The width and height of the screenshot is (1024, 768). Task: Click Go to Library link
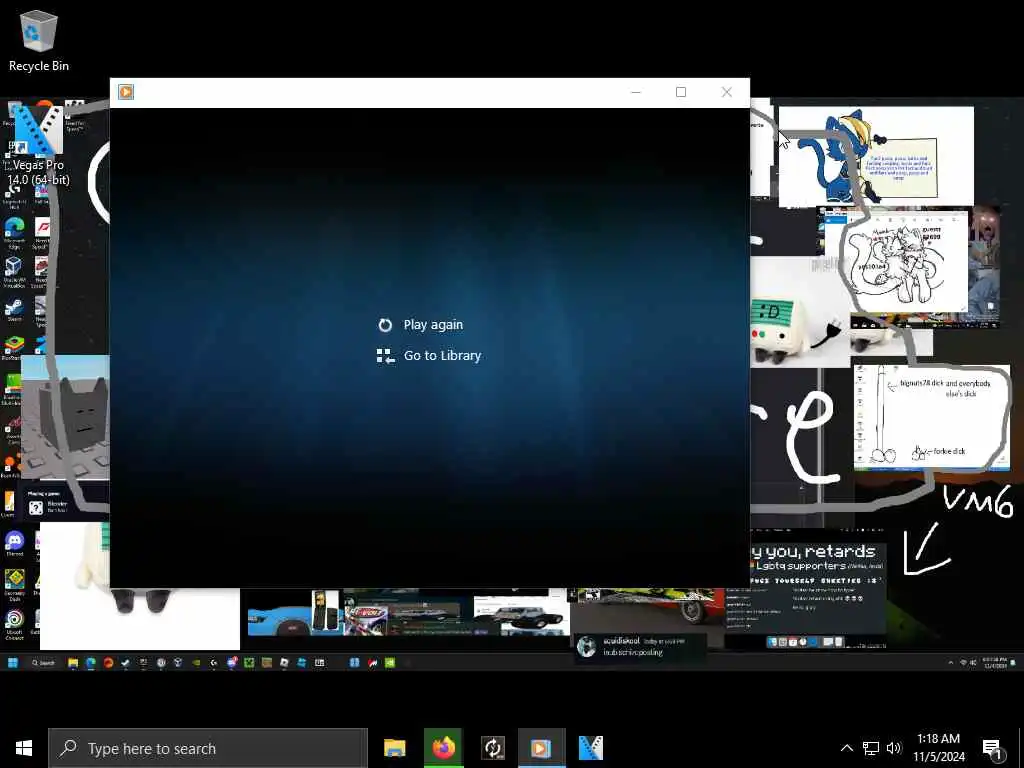[429, 355]
